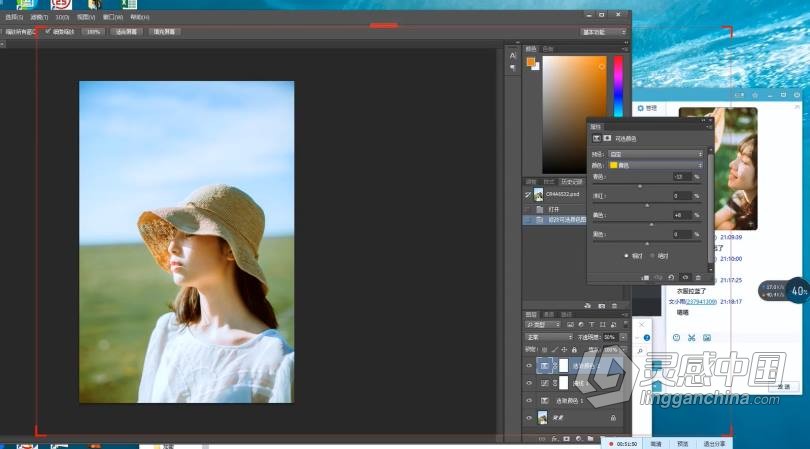Open the Paragraph panel icon in the dock
The image size is (810, 449).
(x=512, y=68)
